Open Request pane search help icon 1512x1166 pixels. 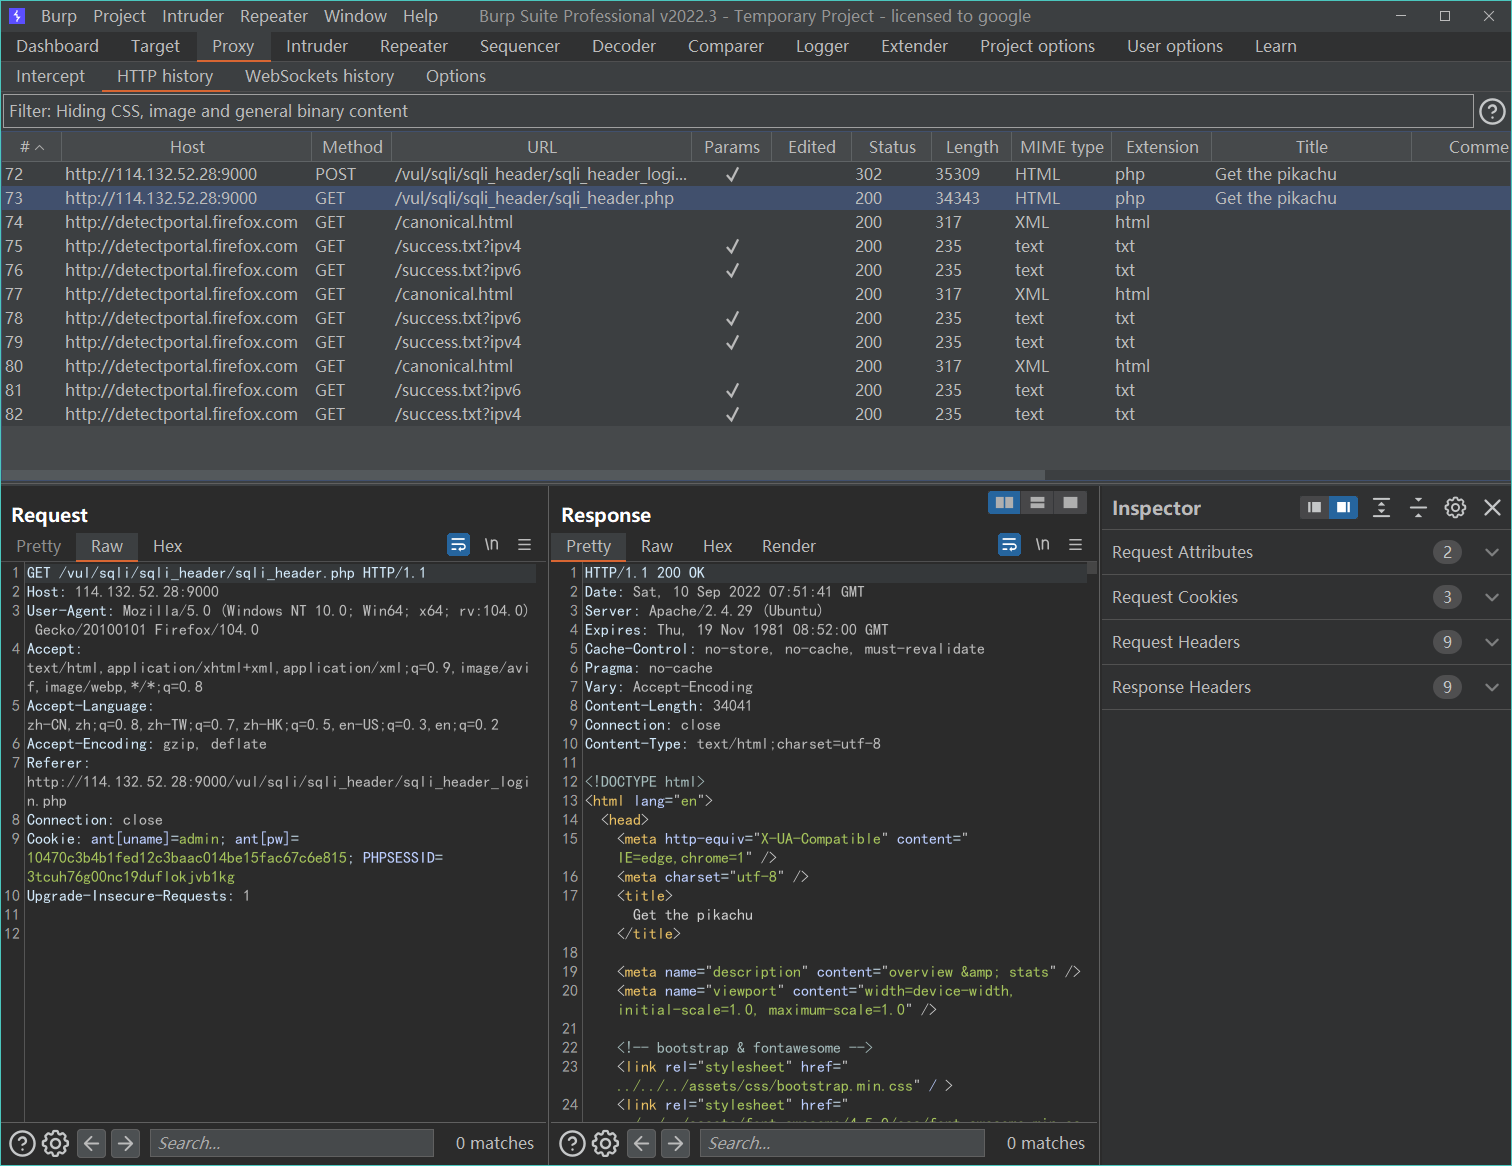pos(22,1143)
